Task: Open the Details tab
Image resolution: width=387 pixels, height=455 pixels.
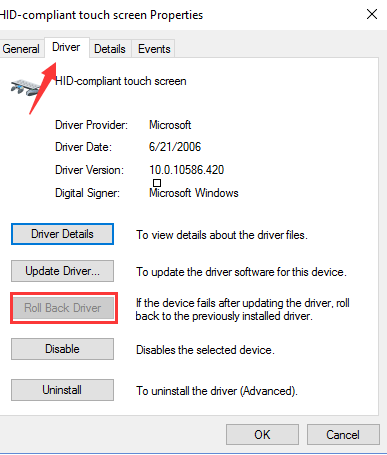Action: [110, 49]
